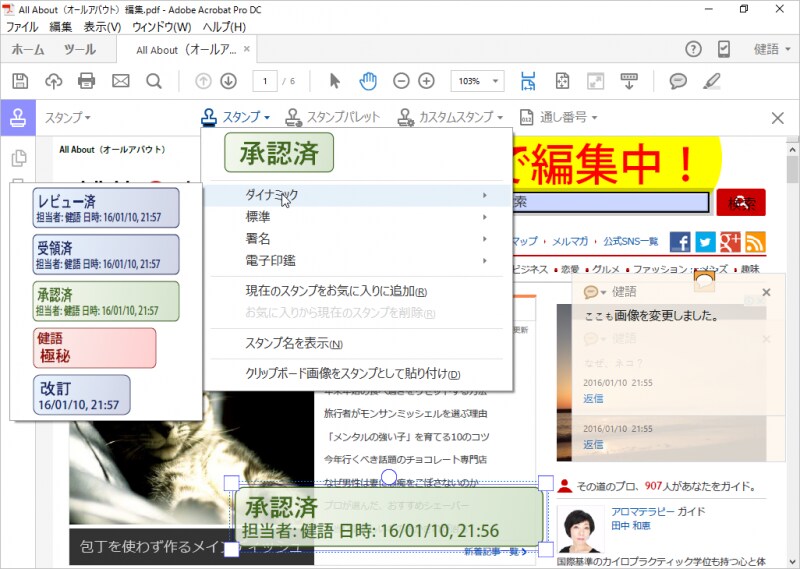Screen dimensions: 800x569
Task: Choose クリップボード画像をスタンプとして貼り付け
Action: pyautogui.click(x=353, y=374)
